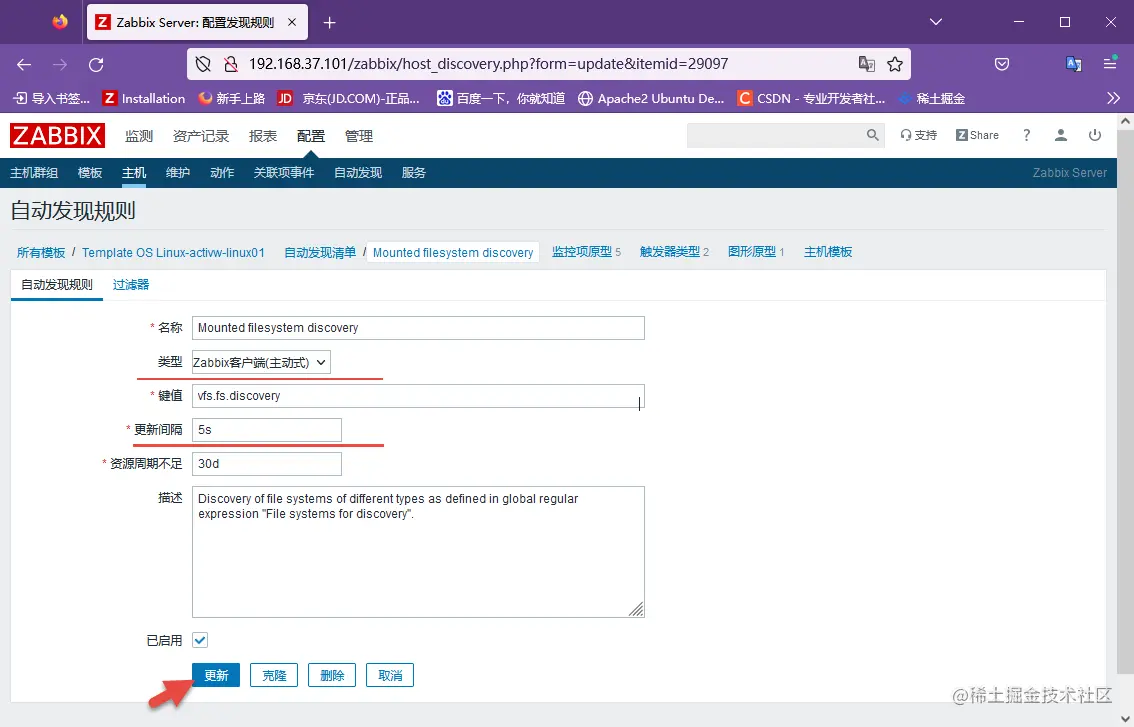
Task: Click the 键值 input field
Action: click(418, 396)
